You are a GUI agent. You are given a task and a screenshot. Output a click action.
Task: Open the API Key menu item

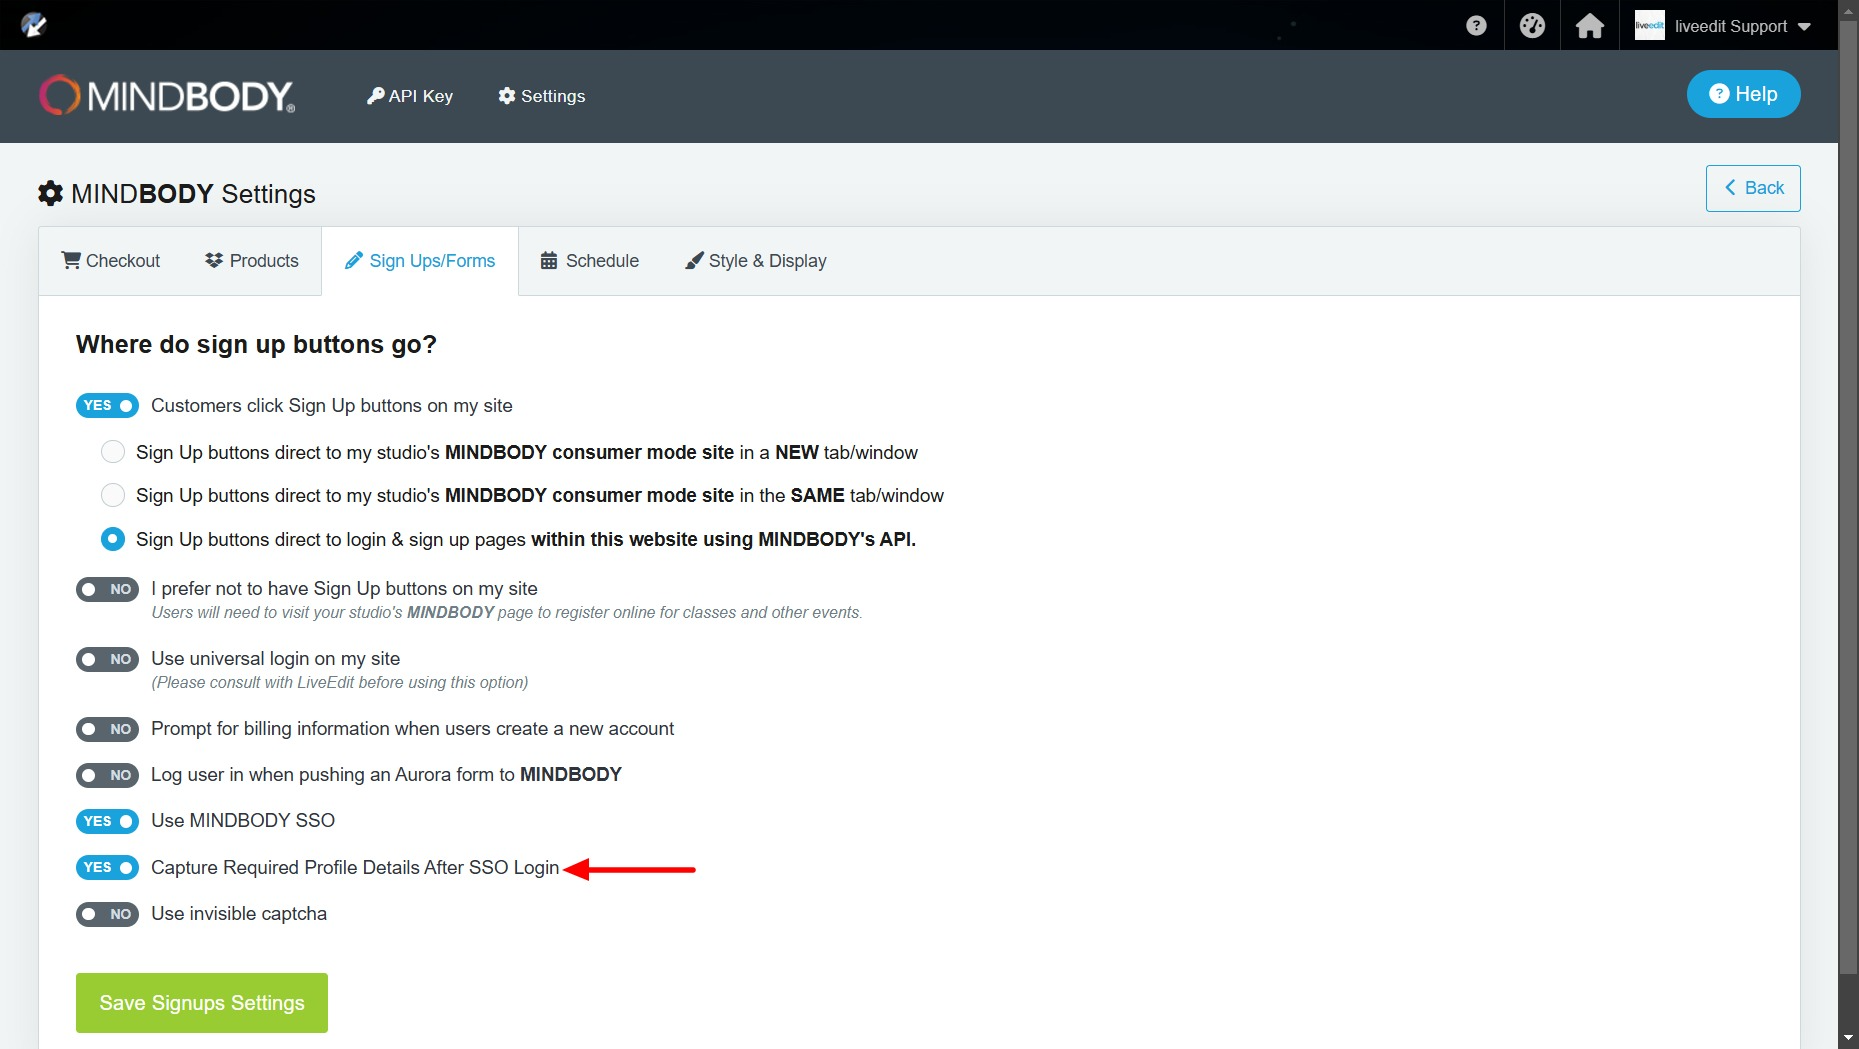point(410,96)
